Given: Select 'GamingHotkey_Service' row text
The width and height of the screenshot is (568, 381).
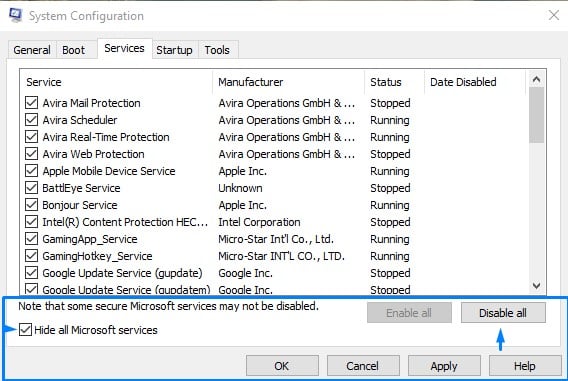Looking at the screenshot, I should click(97, 256).
